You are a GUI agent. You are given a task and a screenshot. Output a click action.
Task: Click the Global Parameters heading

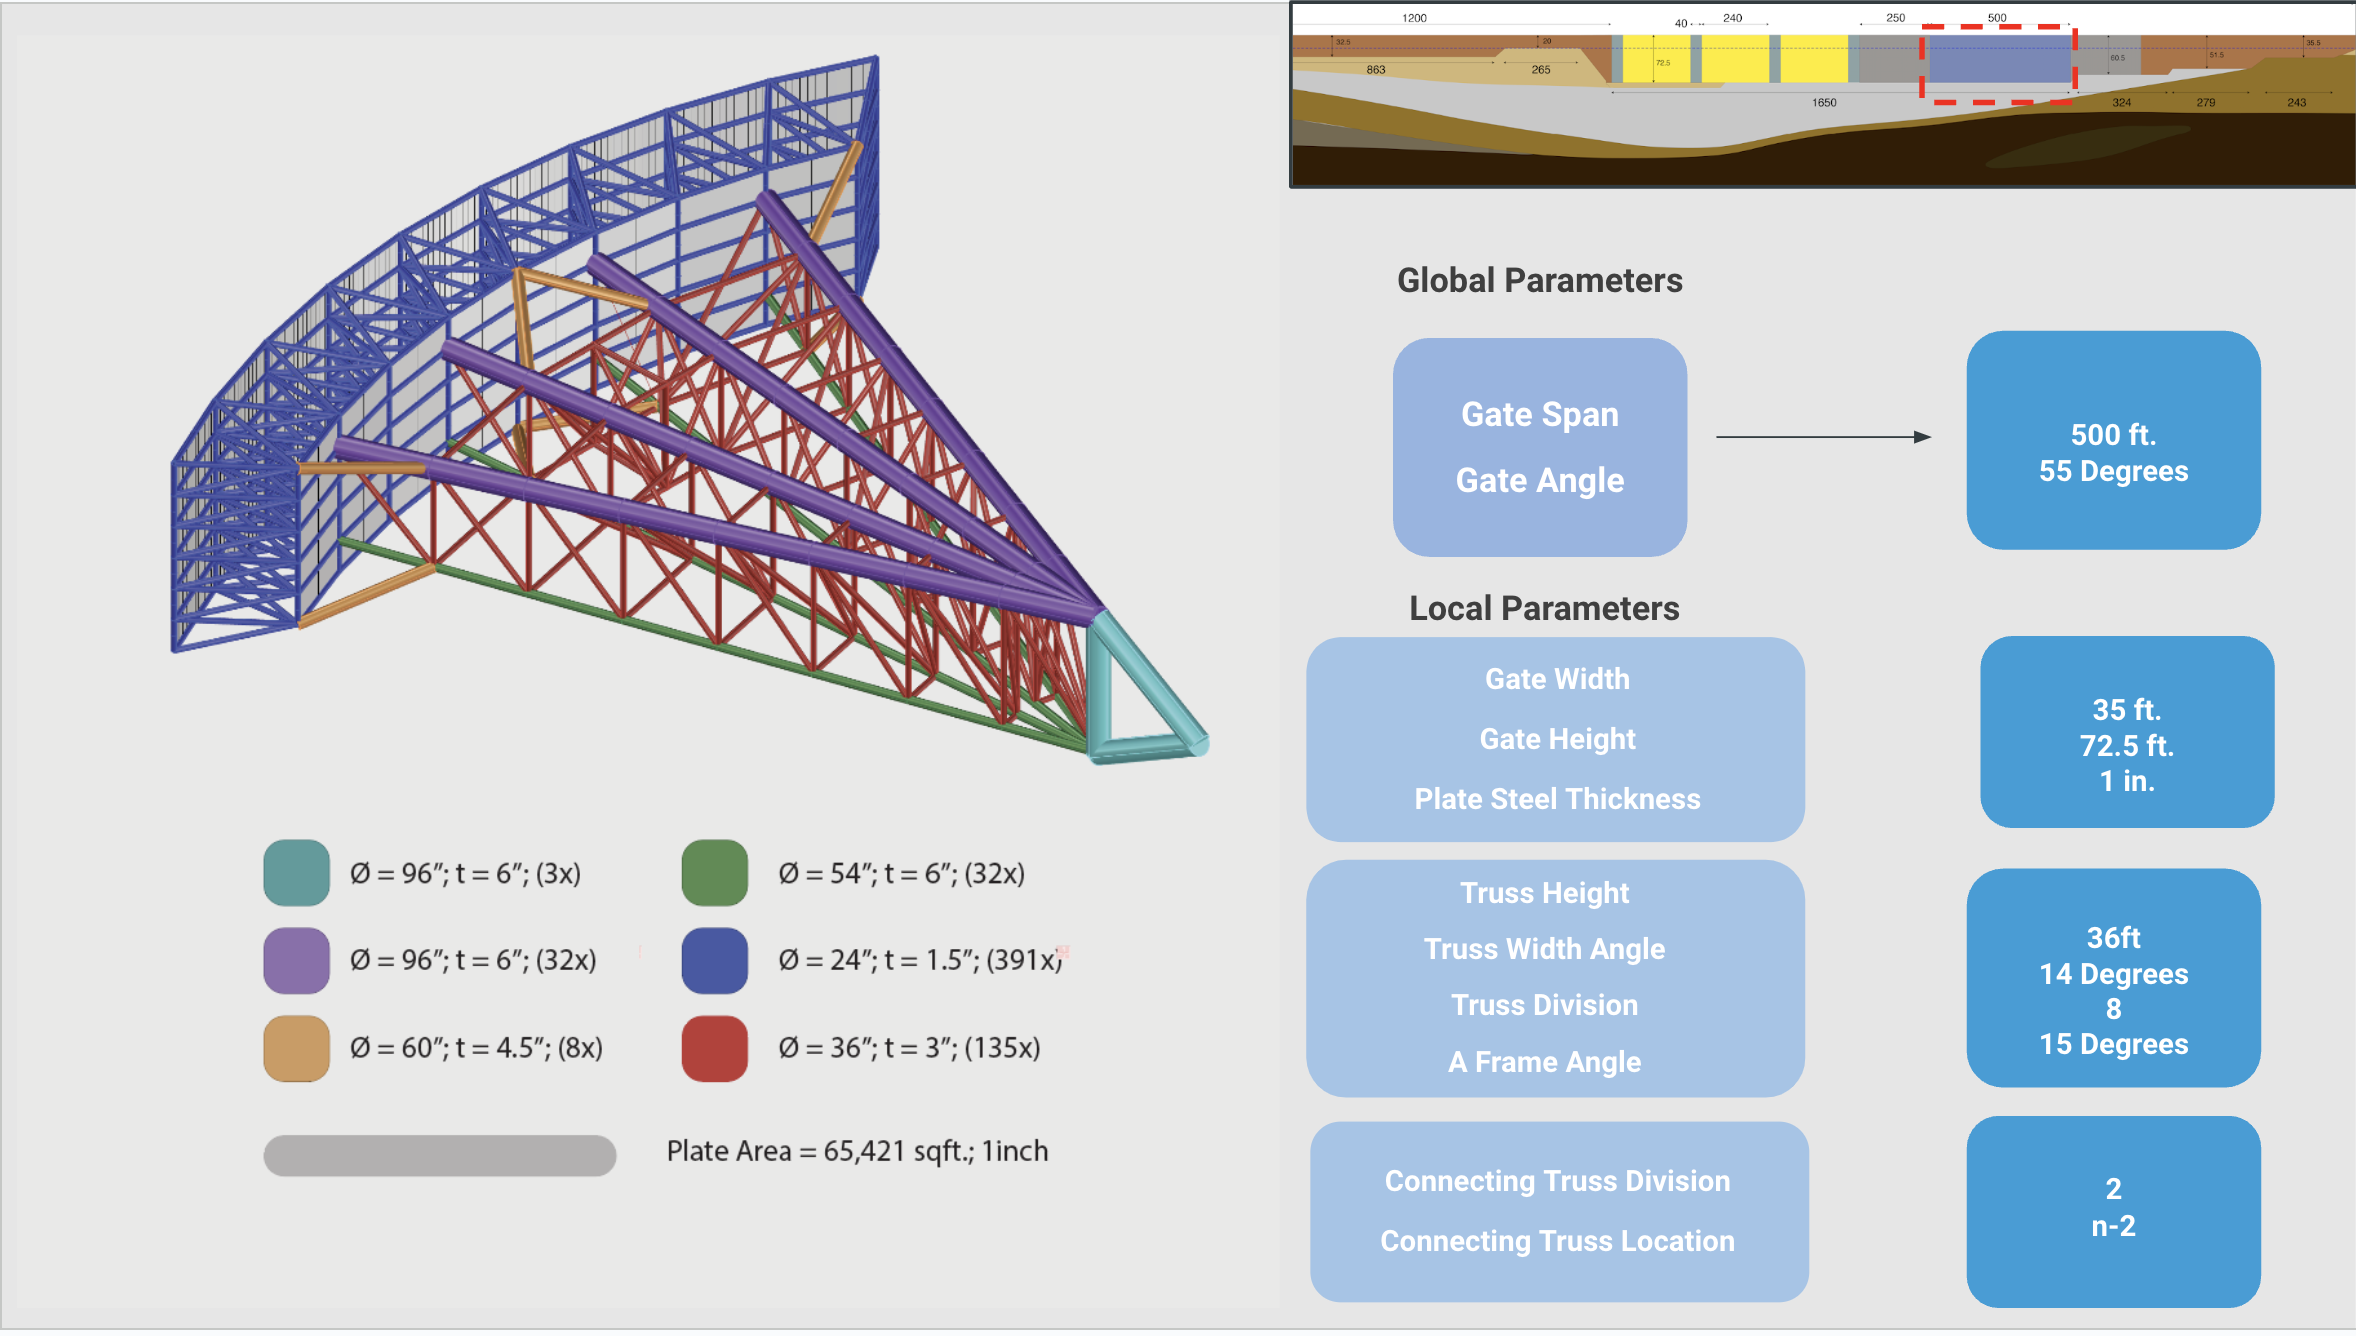(1540, 281)
